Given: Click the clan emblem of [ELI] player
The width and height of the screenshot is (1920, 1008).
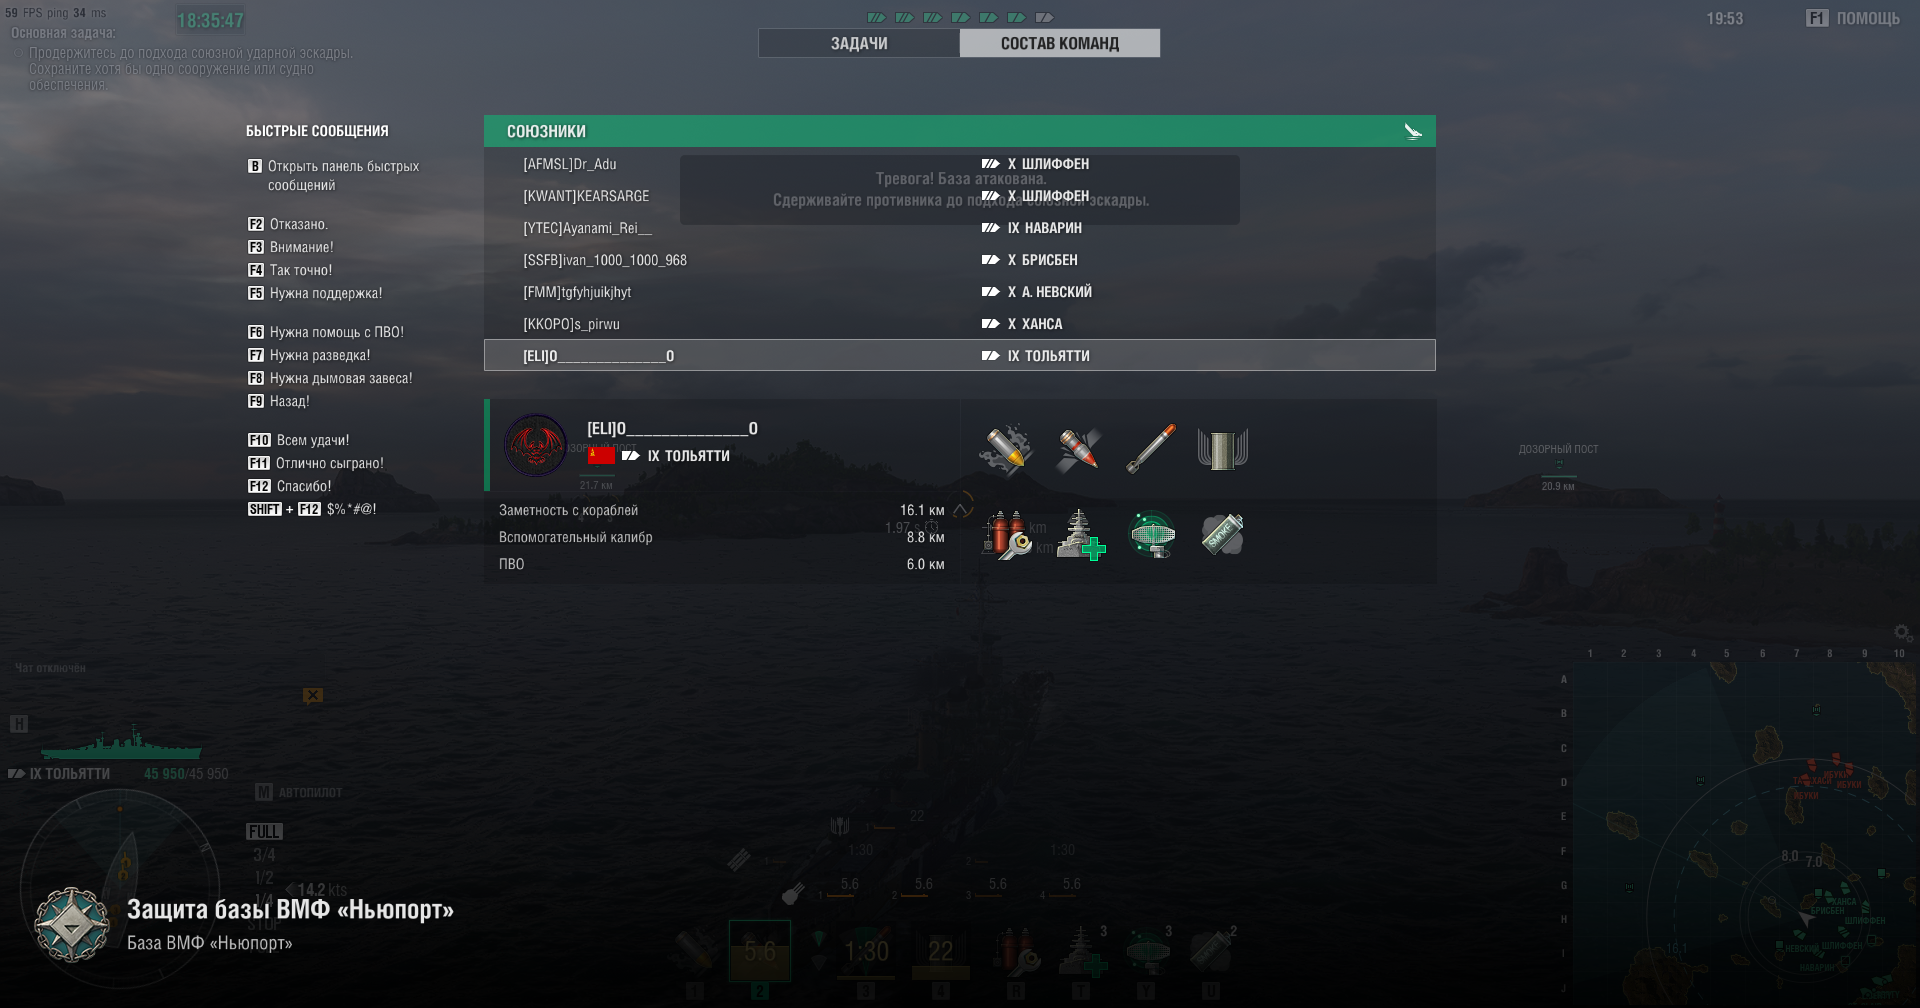Looking at the screenshot, I should 536,445.
